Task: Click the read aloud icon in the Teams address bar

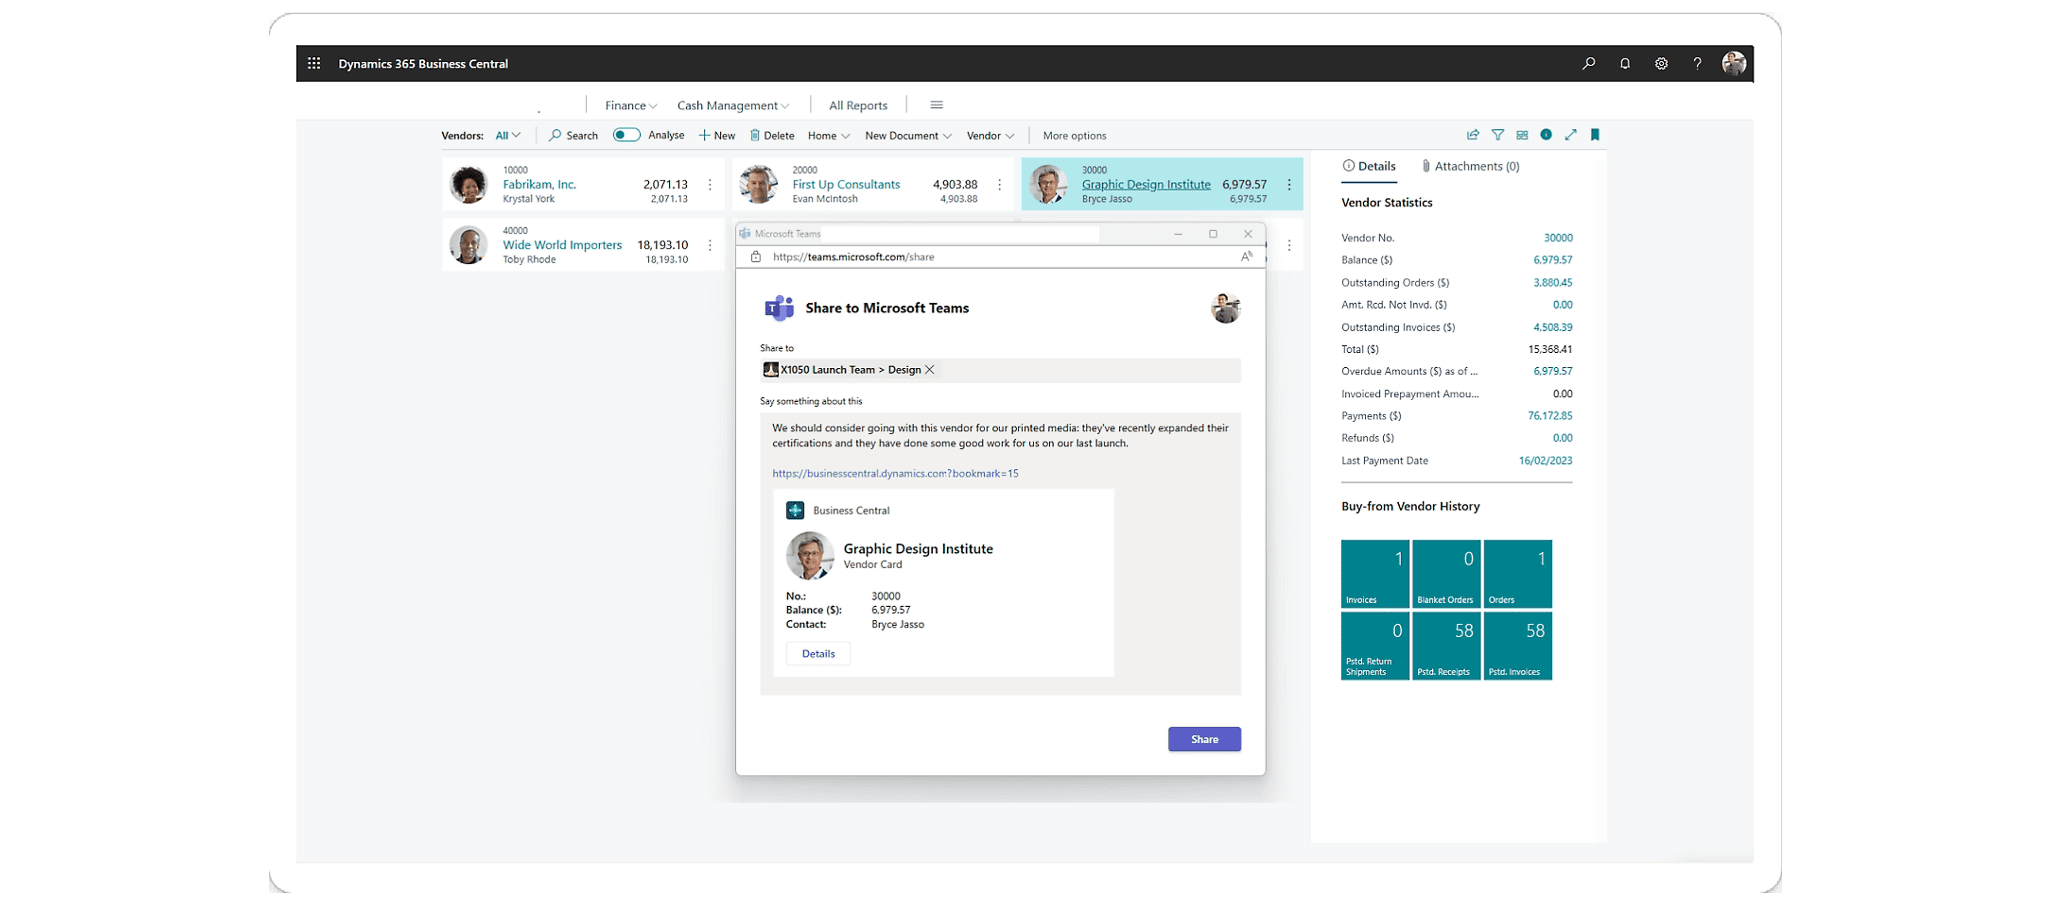Action: click(x=1246, y=257)
